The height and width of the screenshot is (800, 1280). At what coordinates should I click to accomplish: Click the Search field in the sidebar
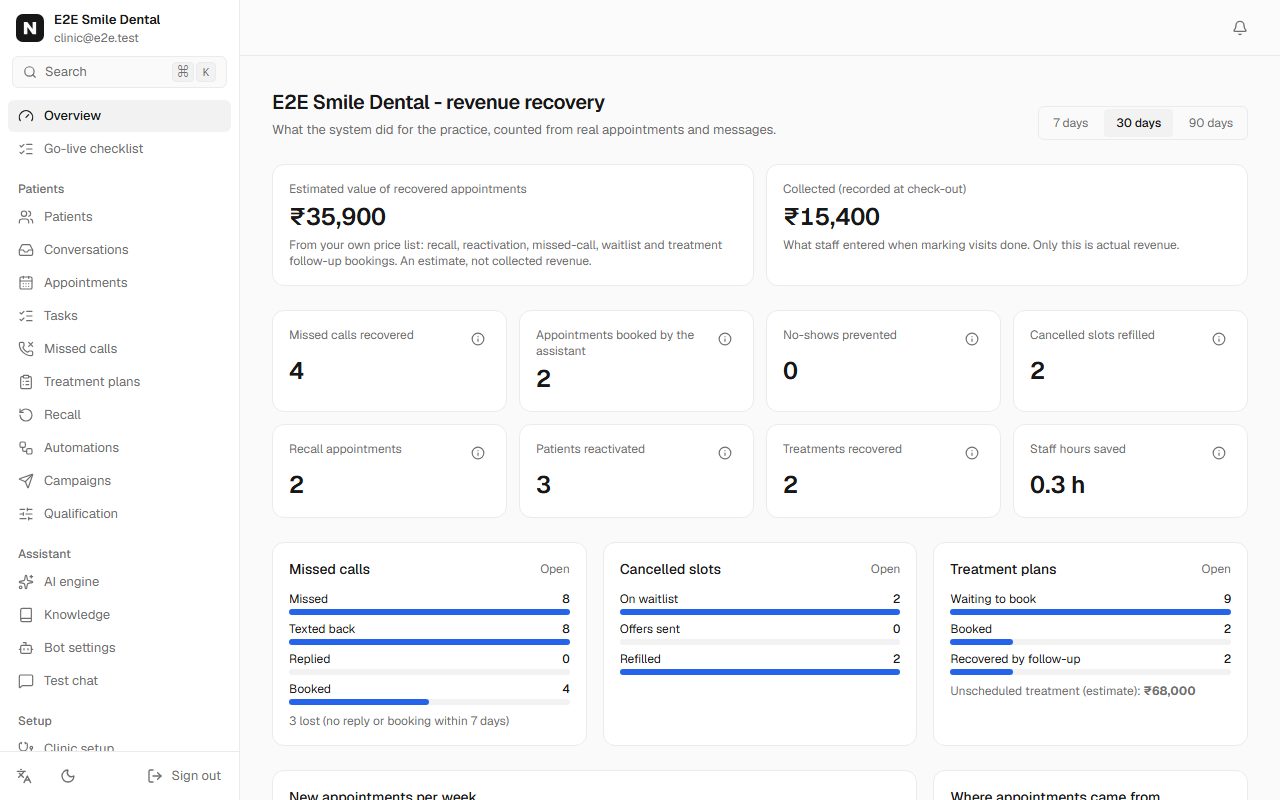pyautogui.click(x=119, y=72)
